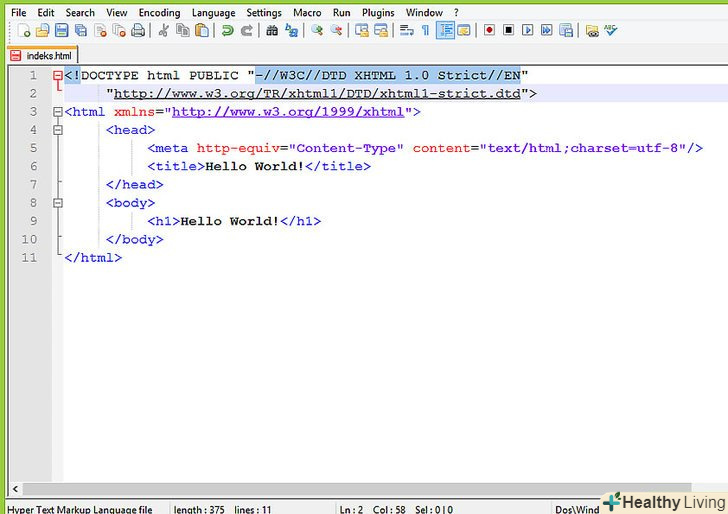Click the Undo arrow icon

[227, 31]
